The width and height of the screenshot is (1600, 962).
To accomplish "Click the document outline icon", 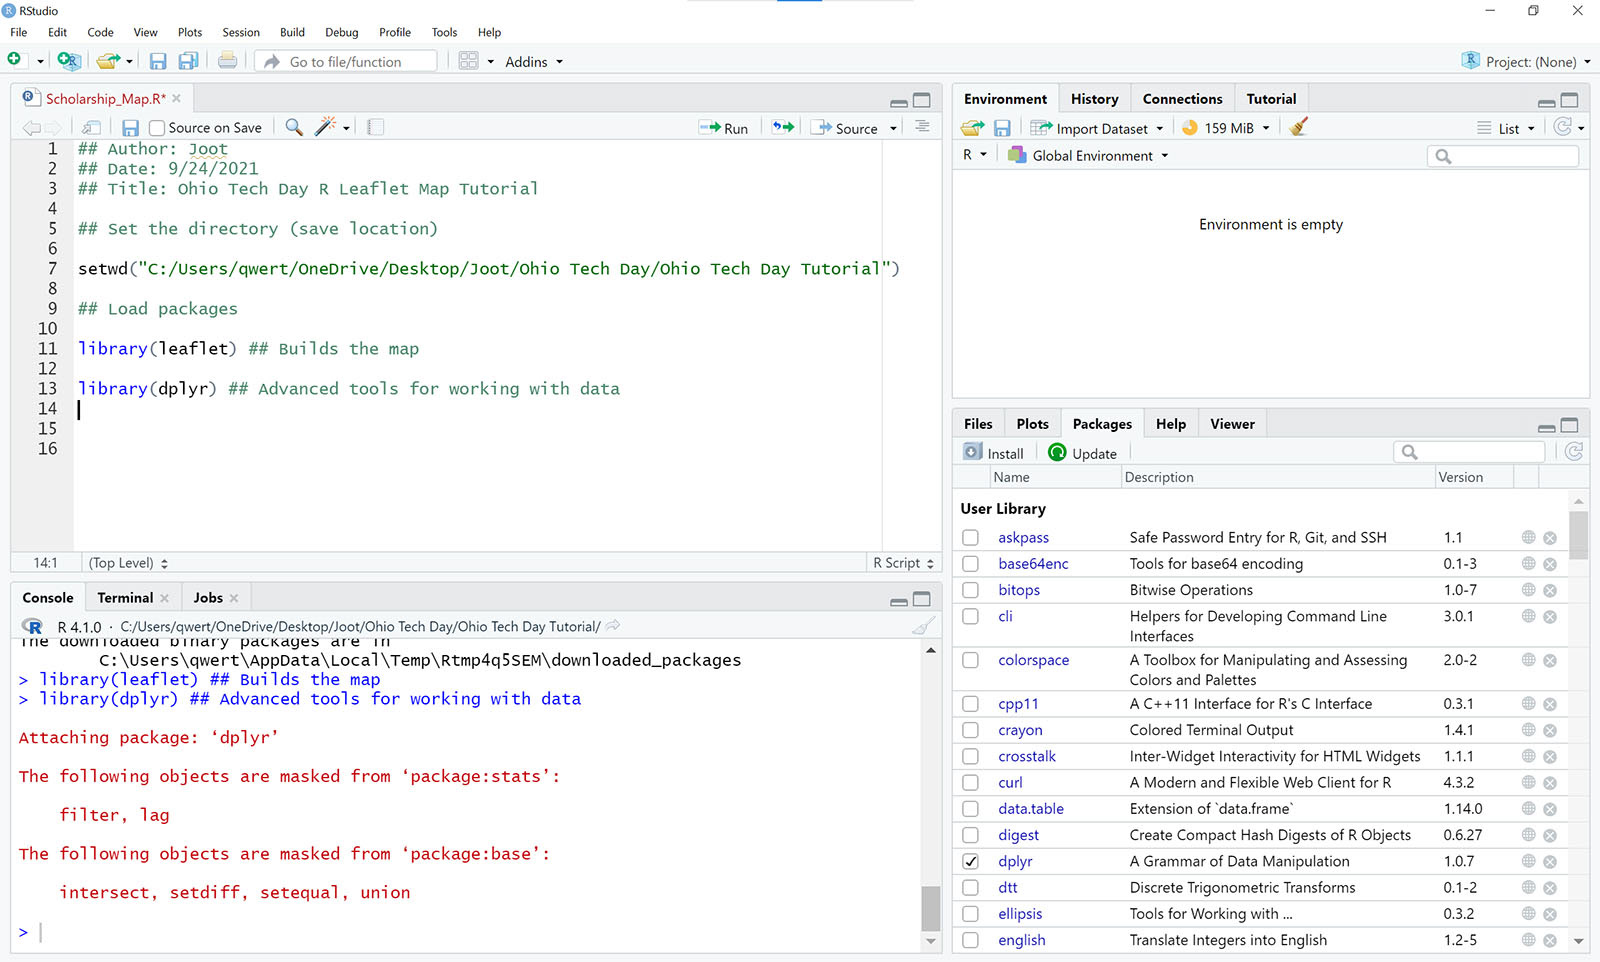I will 922,127.
